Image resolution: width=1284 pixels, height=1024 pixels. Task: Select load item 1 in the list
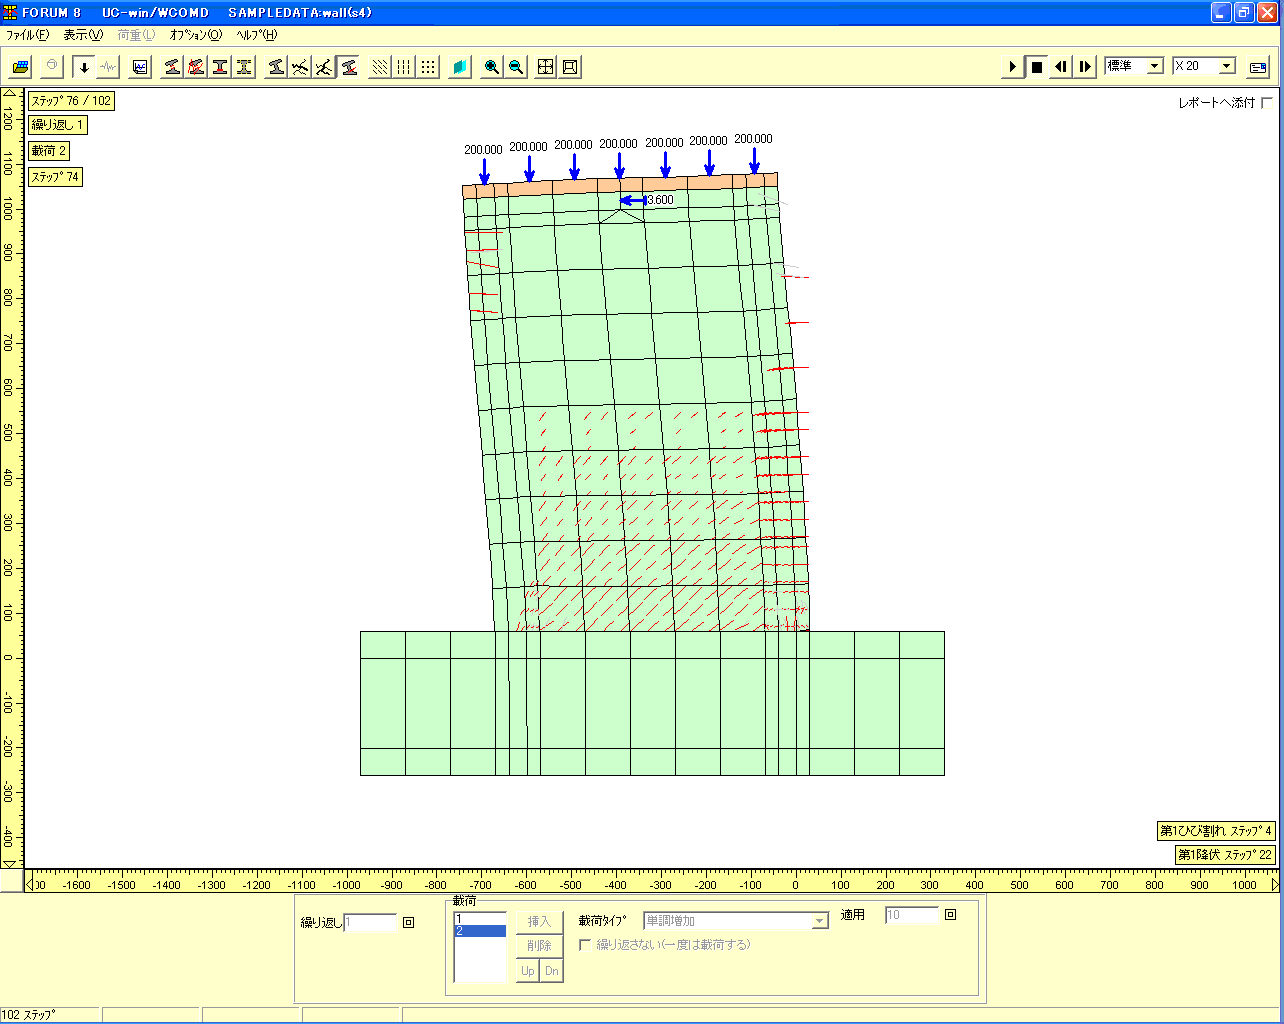tap(480, 918)
